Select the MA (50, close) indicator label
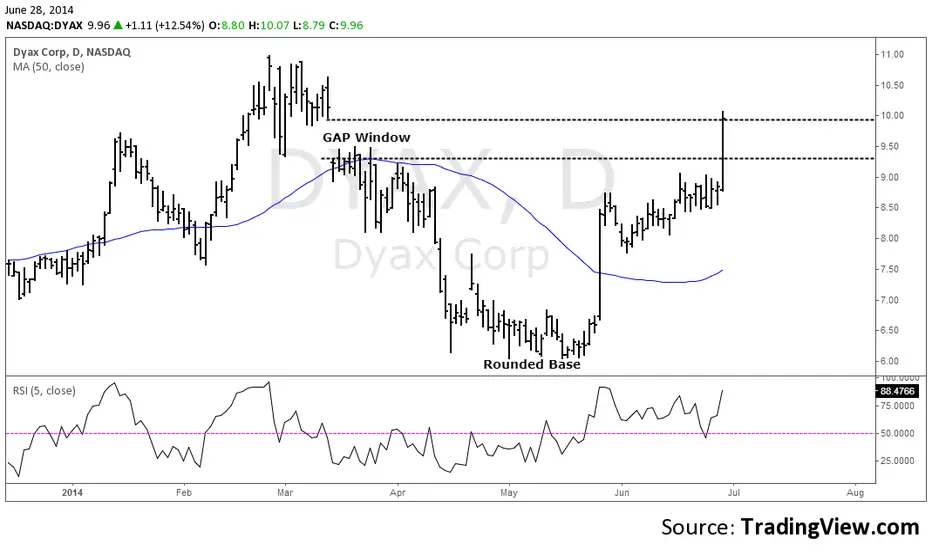 (49, 67)
